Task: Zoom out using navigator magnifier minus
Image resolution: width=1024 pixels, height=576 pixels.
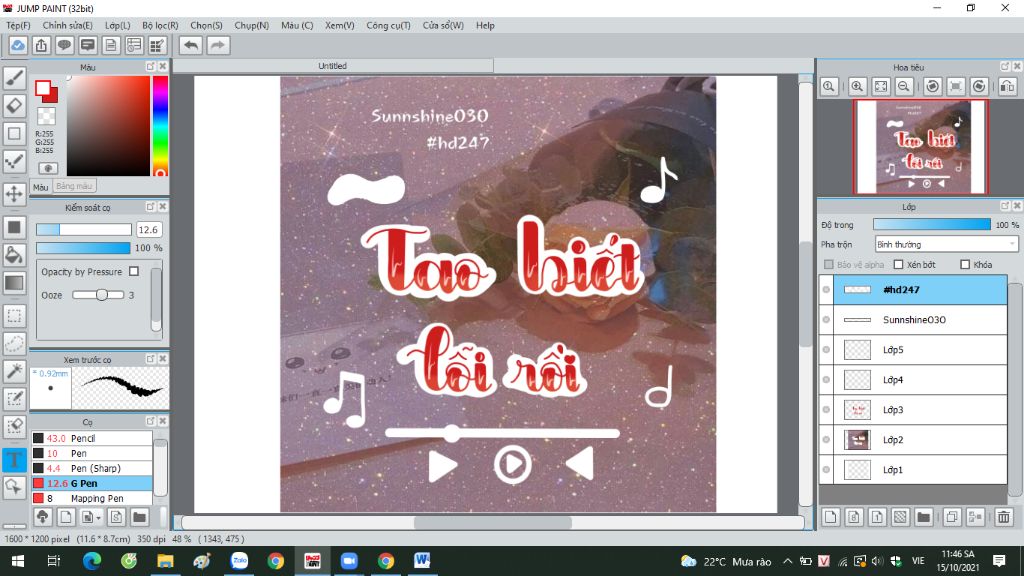Action: [904, 86]
